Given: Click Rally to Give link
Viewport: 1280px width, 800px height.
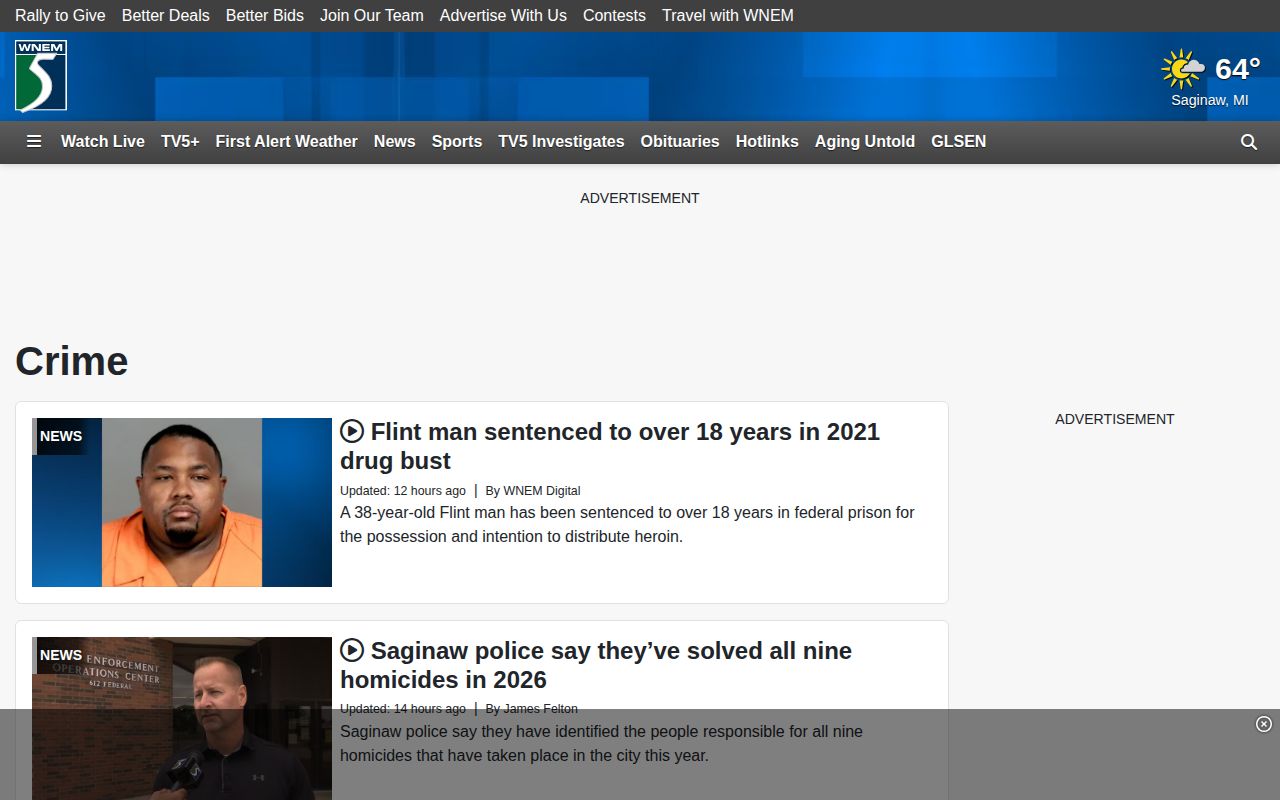Looking at the screenshot, I should [60, 15].
